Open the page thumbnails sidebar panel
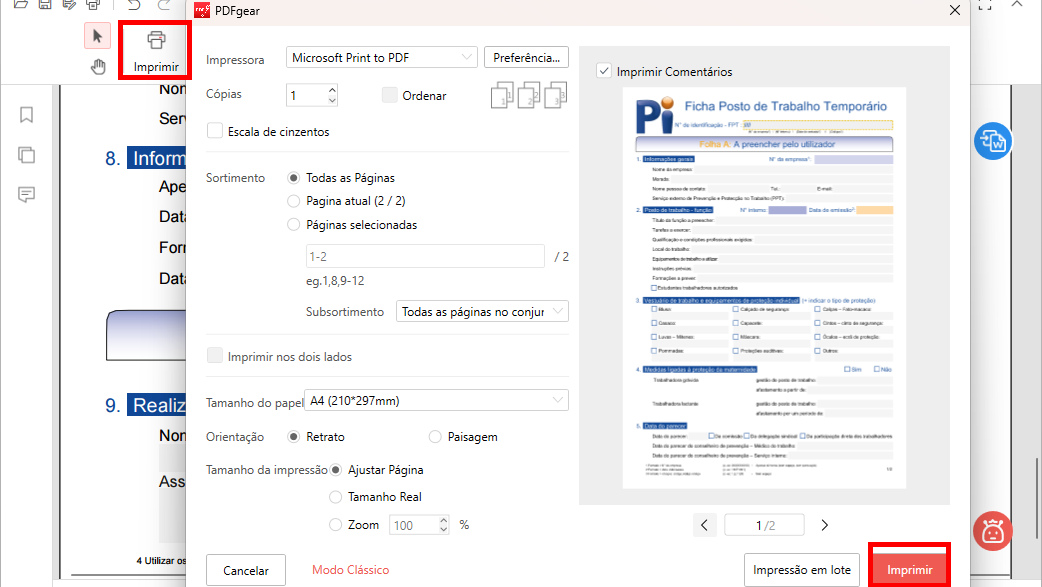This screenshot has width=1042, height=587. (25, 155)
